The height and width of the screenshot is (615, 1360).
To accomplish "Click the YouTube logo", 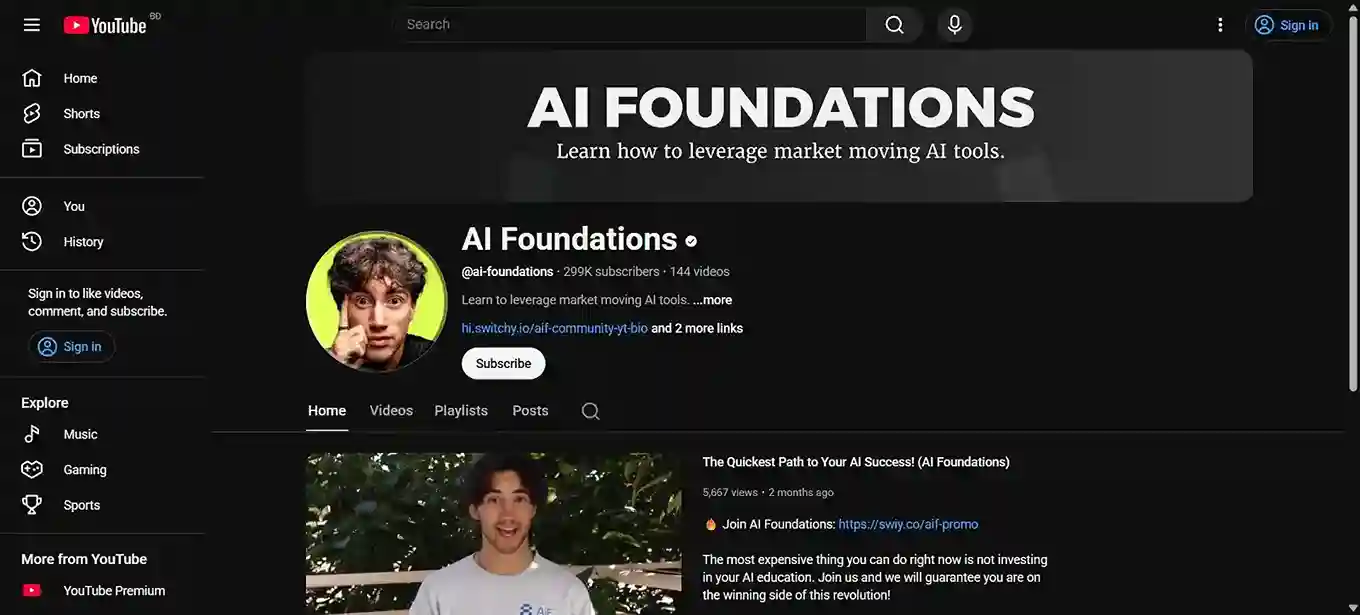I will [x=105, y=25].
